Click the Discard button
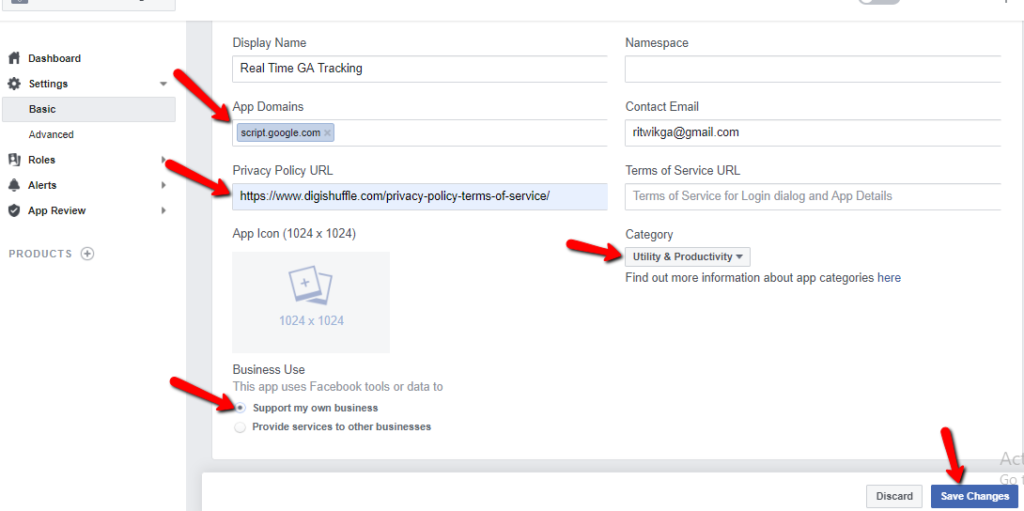This screenshot has width=1024, height=511. click(894, 497)
